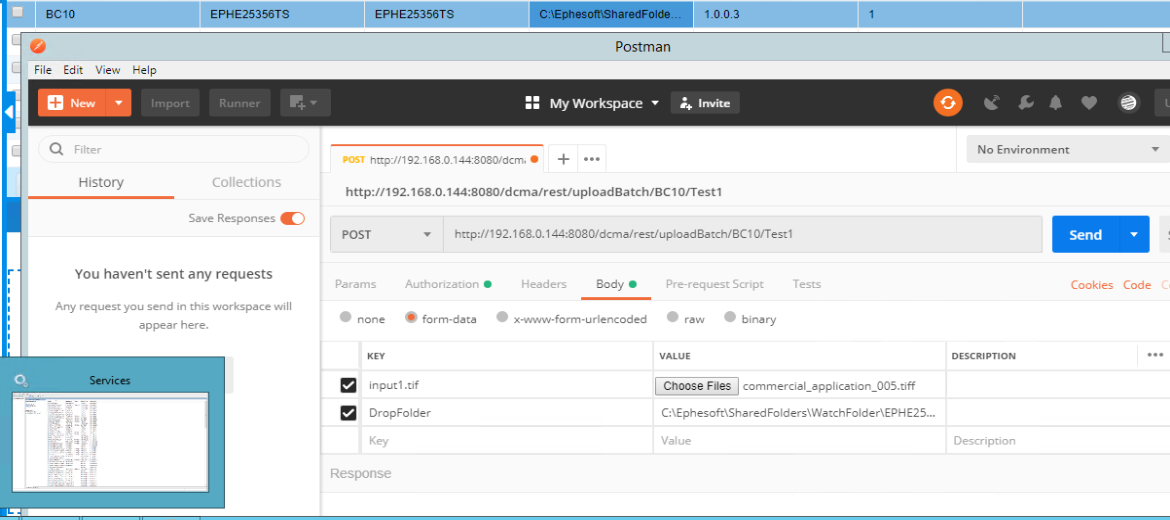The image size is (1170, 520).
Task: Open the Tests tab
Action: pyautogui.click(x=807, y=284)
